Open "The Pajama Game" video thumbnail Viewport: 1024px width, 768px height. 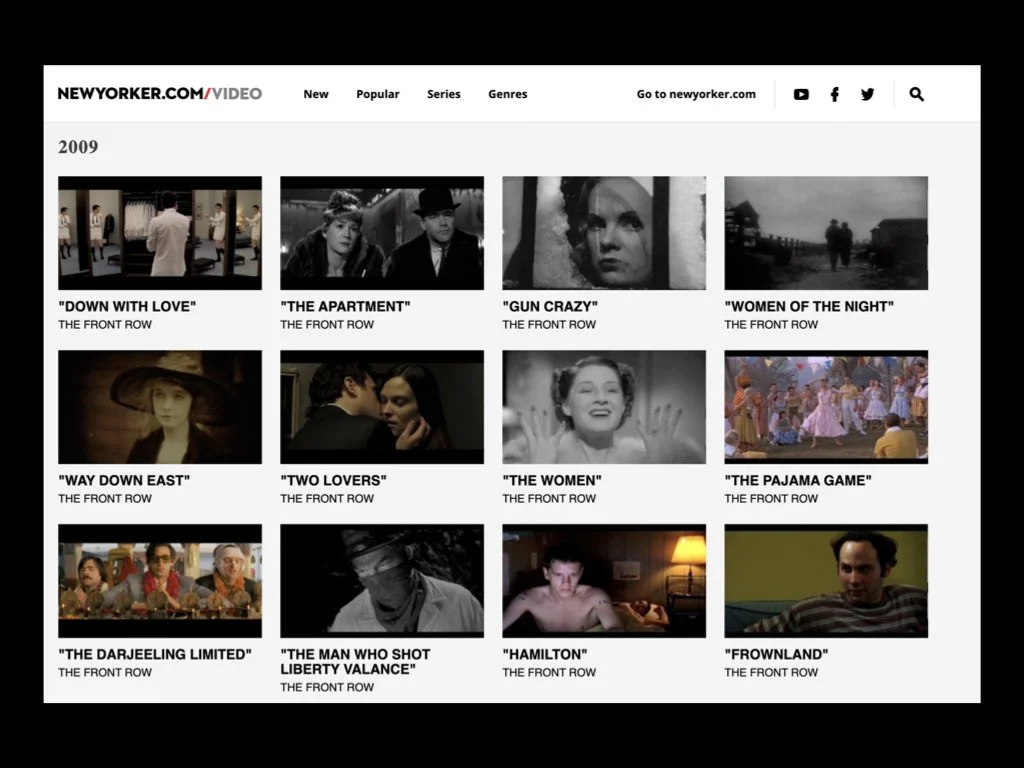pyautogui.click(x=826, y=407)
